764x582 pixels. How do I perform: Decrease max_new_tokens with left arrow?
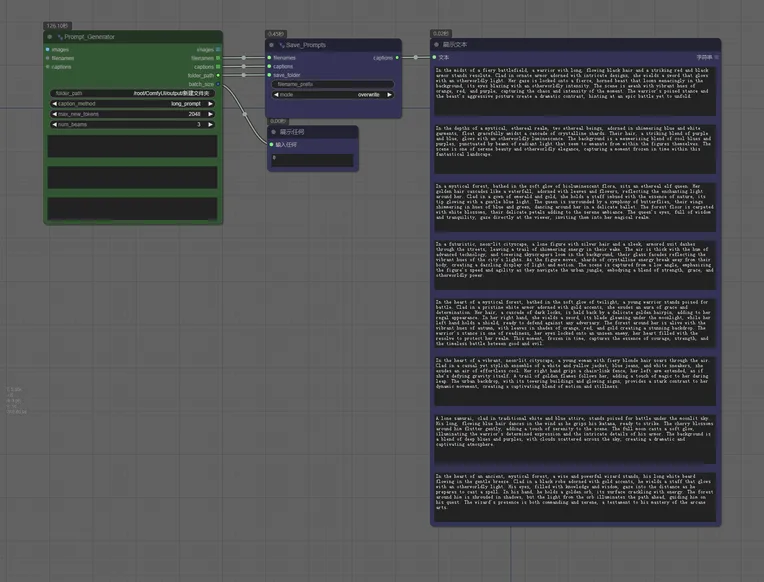pos(54,114)
